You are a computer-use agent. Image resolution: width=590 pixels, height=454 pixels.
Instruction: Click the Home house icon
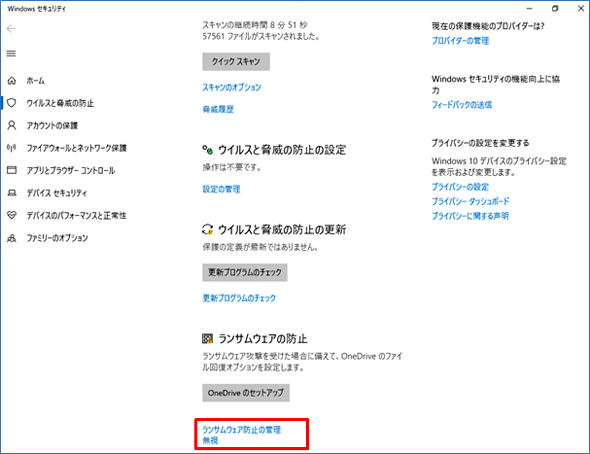12,80
